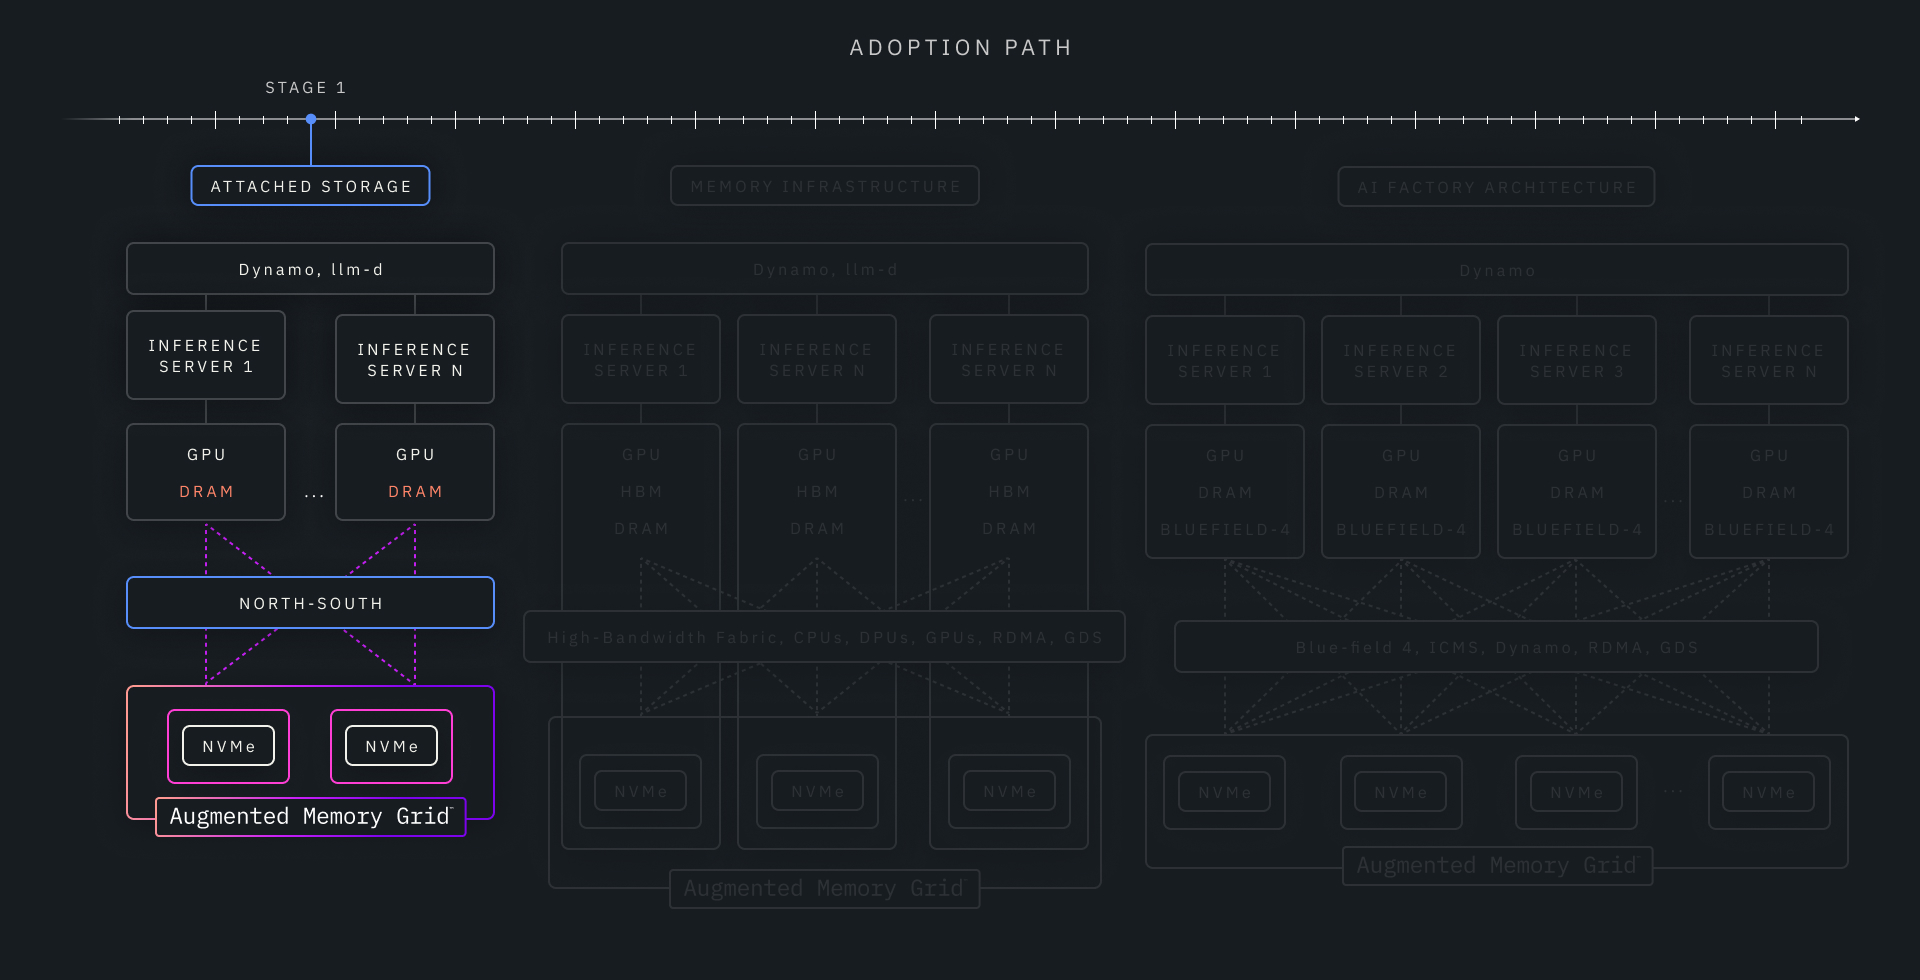The image size is (1920, 980).
Task: Switch to the Memory Infrastructure stage tab
Action: click(x=824, y=186)
